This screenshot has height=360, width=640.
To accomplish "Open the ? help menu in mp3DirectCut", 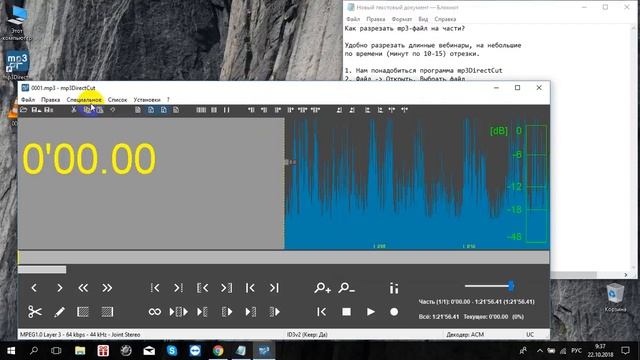I will (x=168, y=100).
